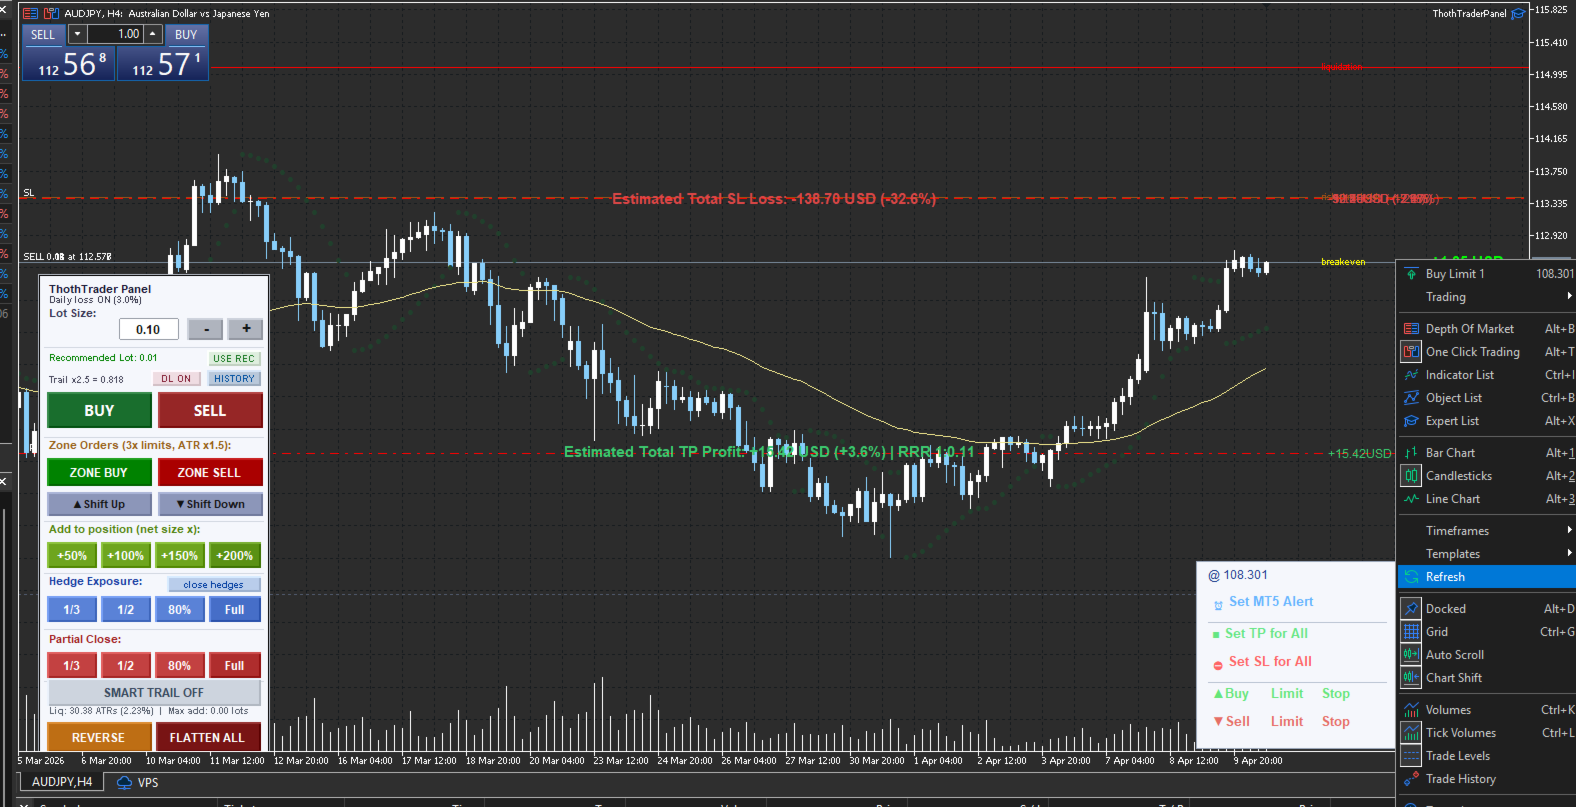Click Object List icon in context menu
The height and width of the screenshot is (807, 1576).
1411,398
